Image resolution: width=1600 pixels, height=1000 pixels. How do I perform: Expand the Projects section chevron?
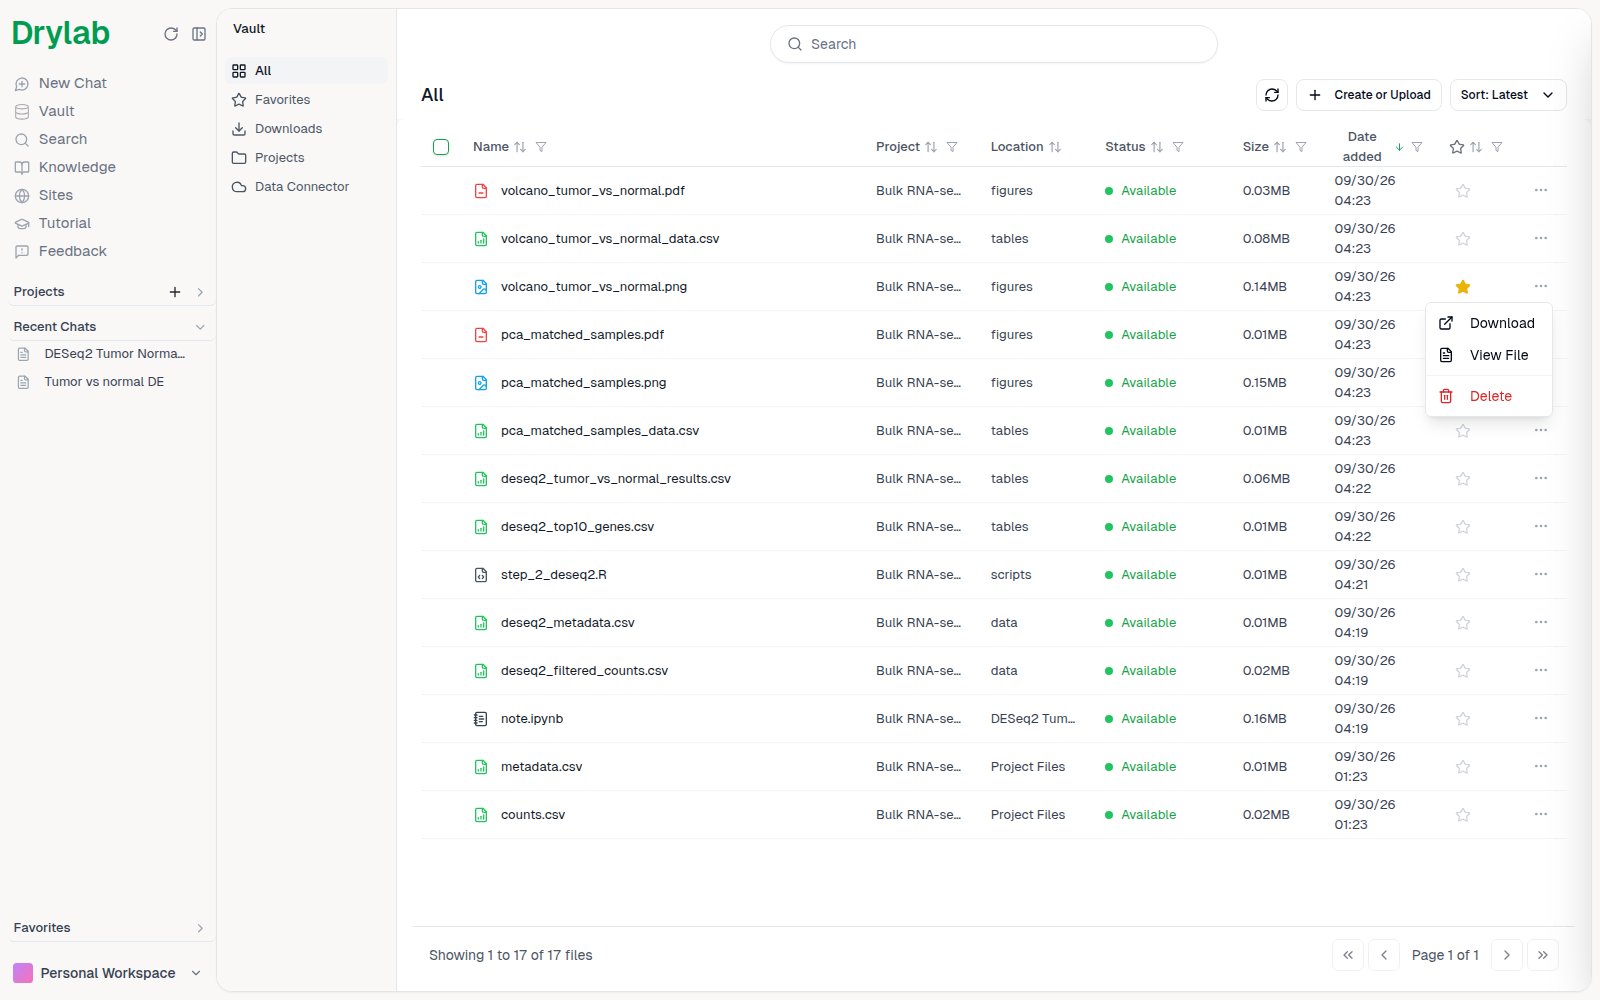coord(200,292)
